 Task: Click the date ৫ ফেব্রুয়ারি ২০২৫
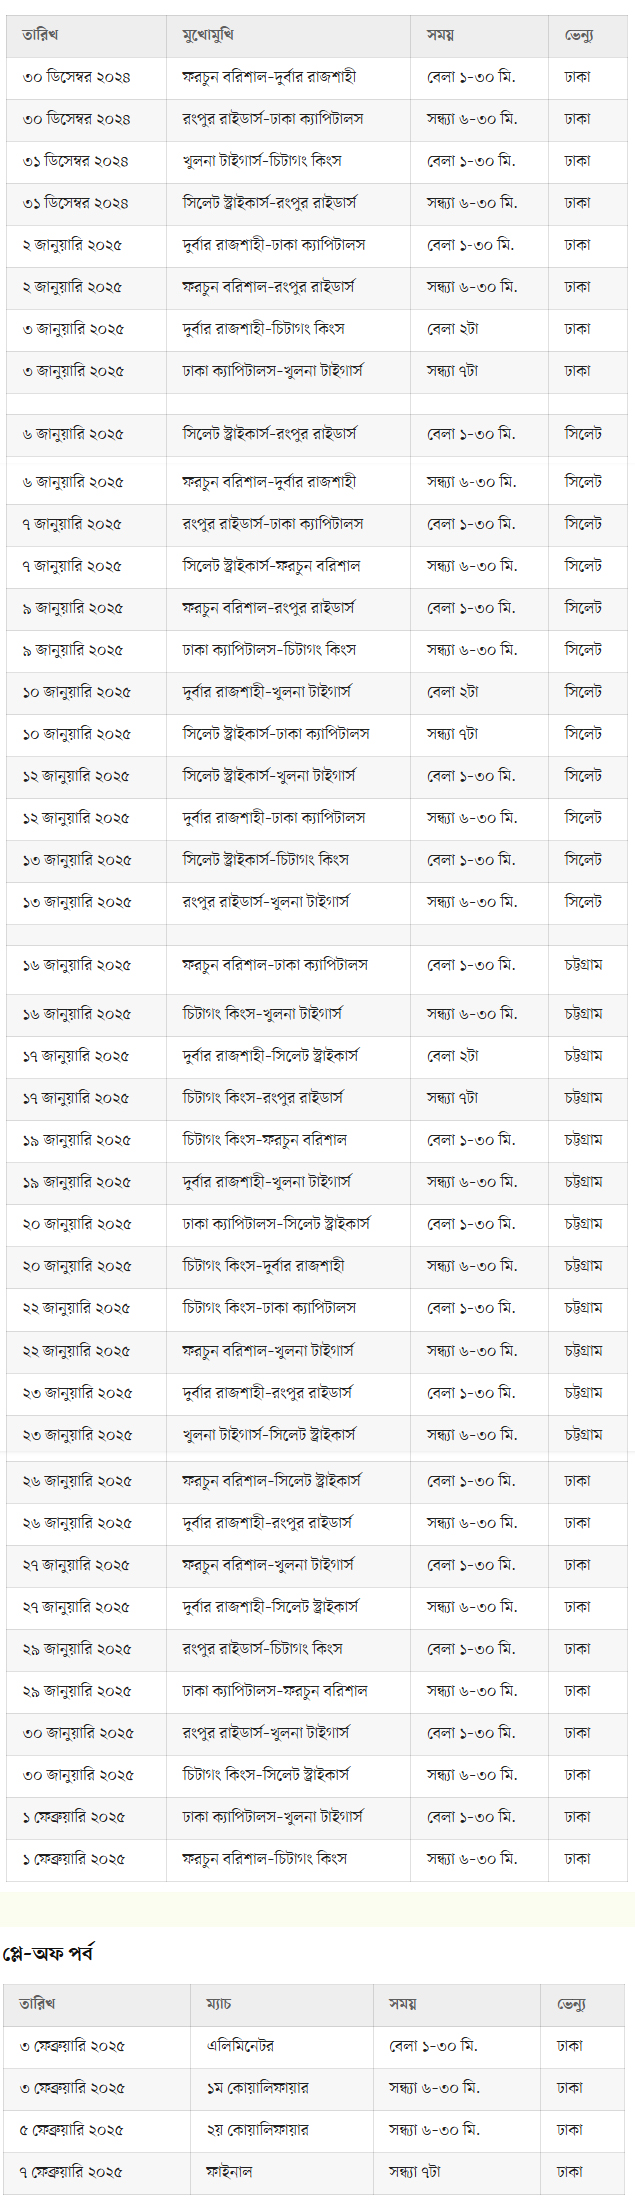tap(72, 2130)
